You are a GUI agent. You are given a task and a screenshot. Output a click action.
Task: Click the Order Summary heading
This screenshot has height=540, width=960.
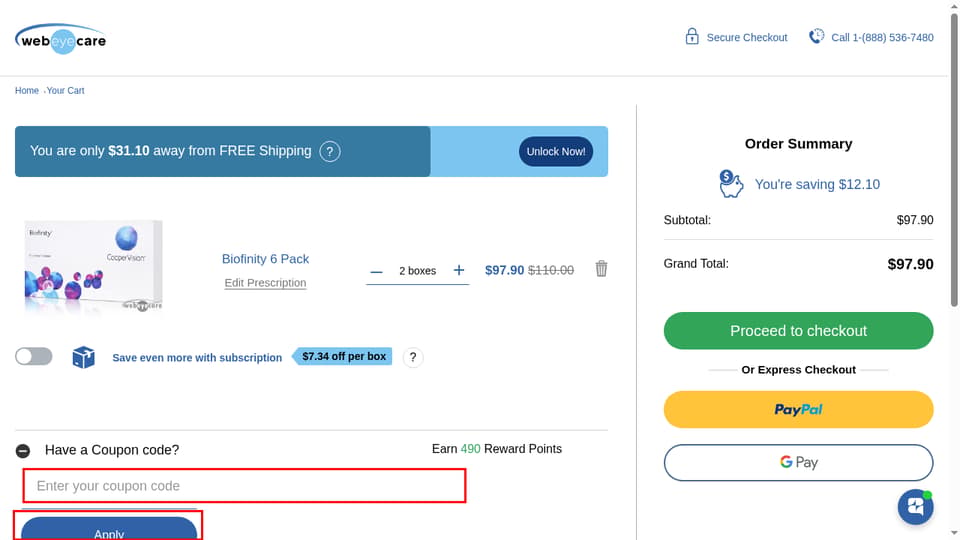[798, 144]
